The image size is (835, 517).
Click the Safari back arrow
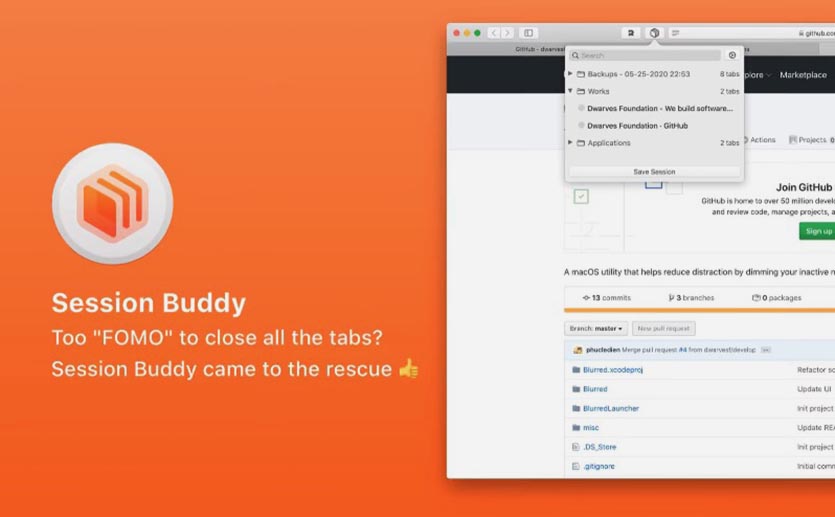(x=494, y=33)
